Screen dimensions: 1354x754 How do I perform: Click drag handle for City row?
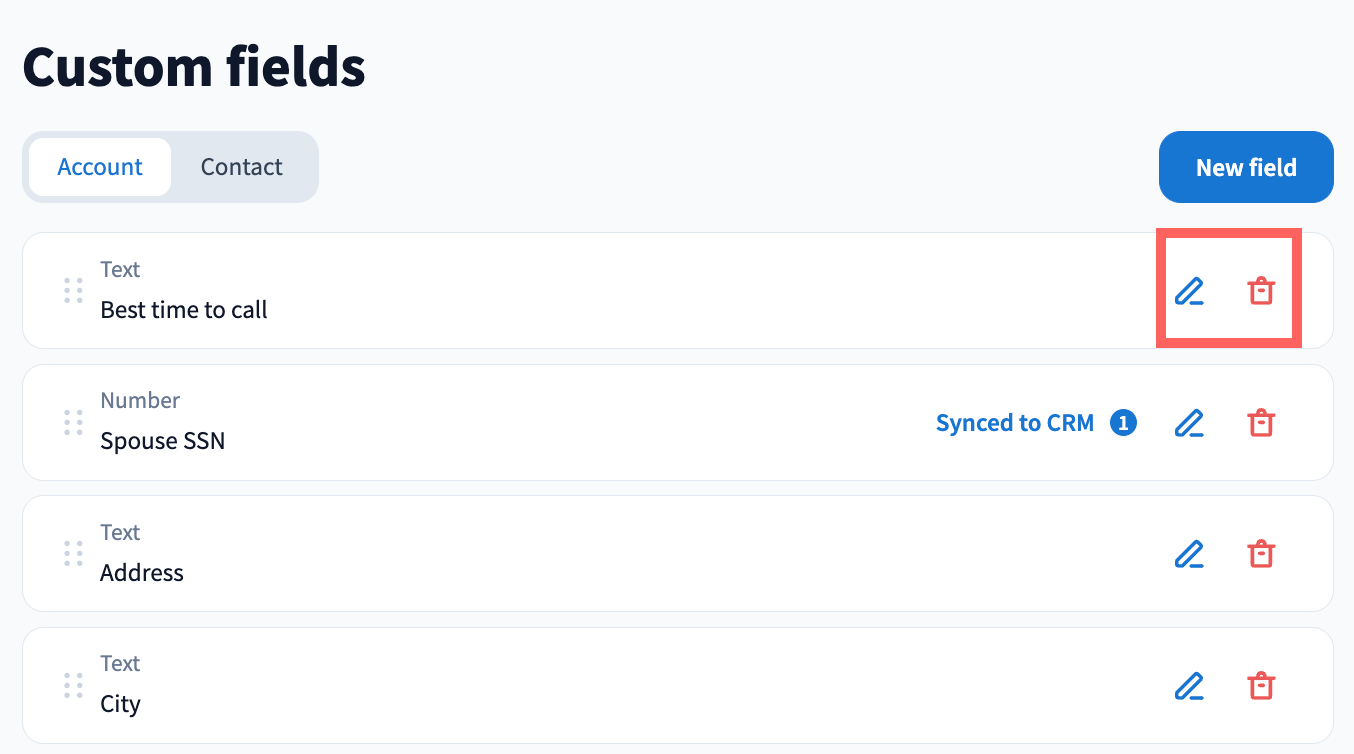pyautogui.click(x=73, y=686)
